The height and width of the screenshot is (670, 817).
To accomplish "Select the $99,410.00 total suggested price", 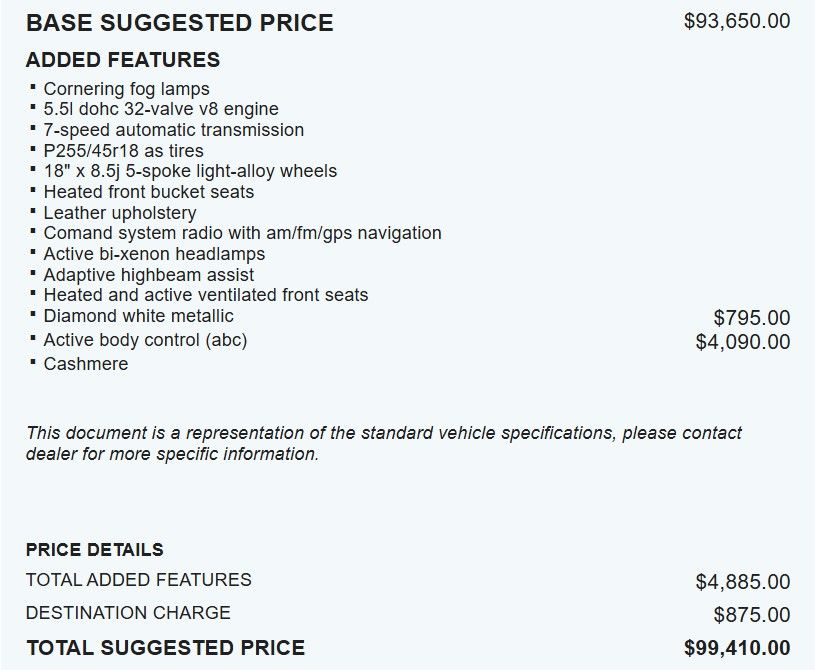I will (736, 648).
